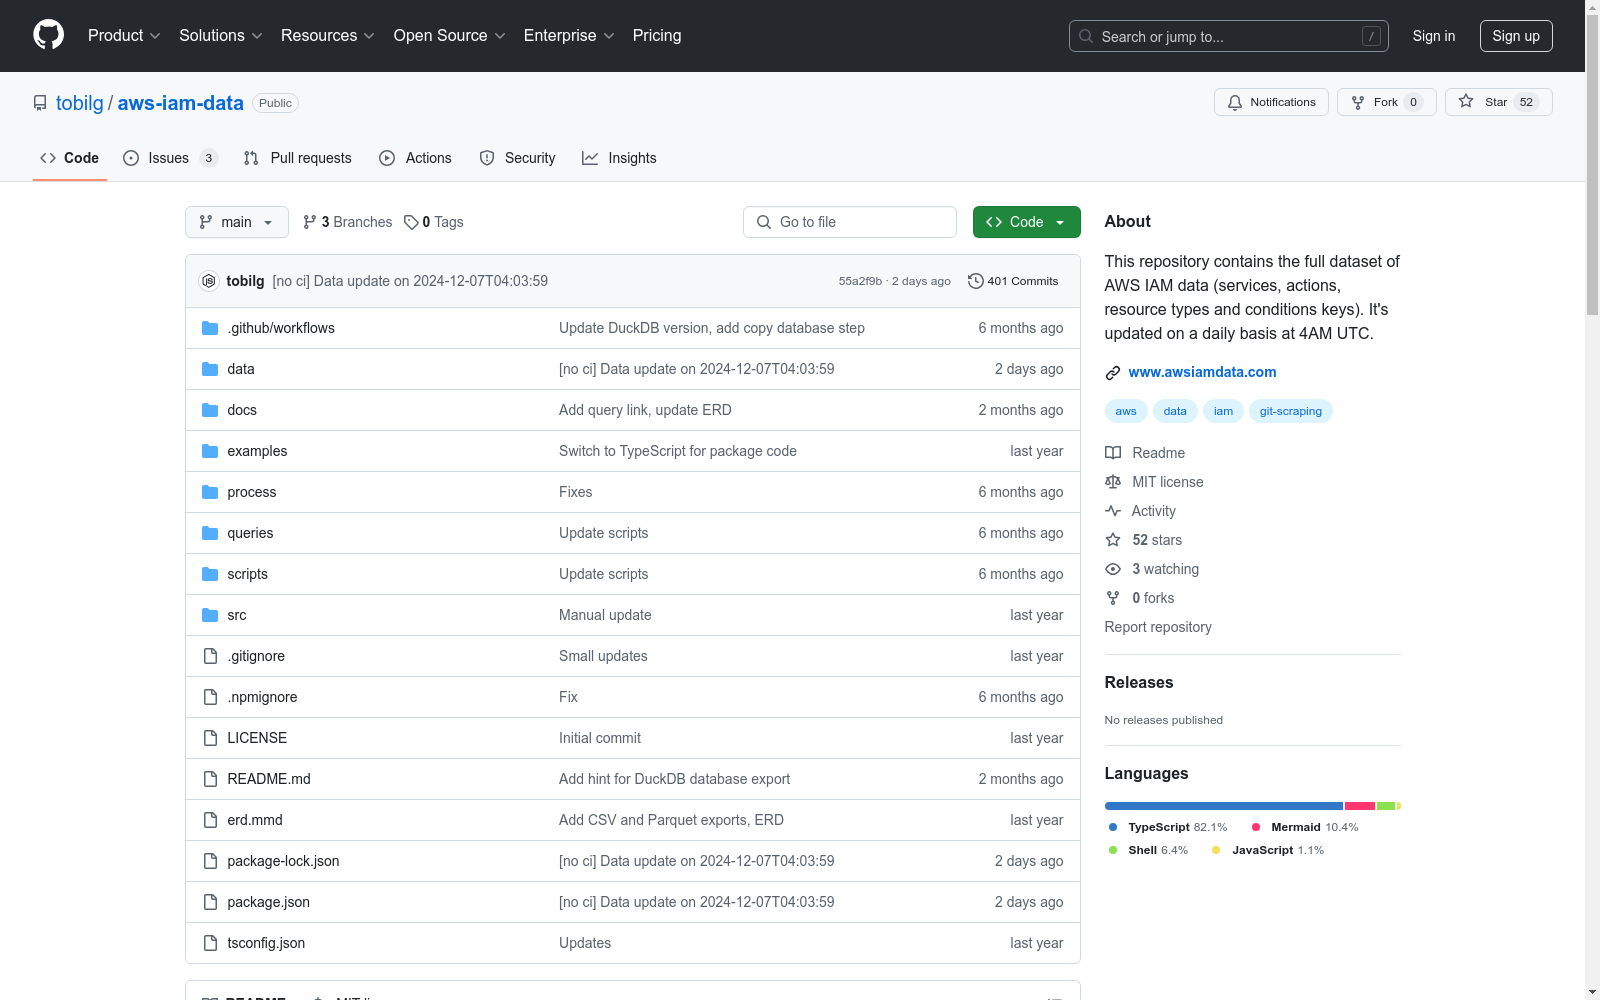Open the Open Source dropdown
The image size is (1600, 1000).
(450, 35)
